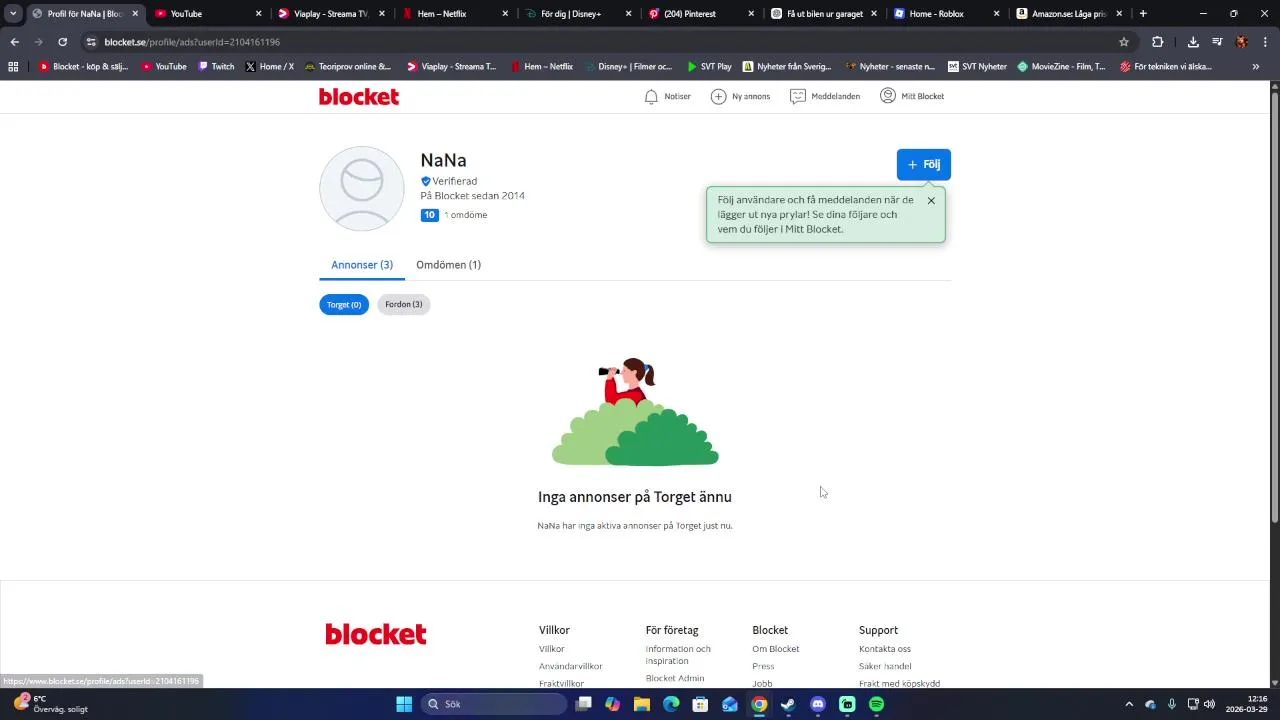Screen dimensions: 1280x720
Task: Open footer link Användarvillkor
Action: pyautogui.click(x=571, y=666)
